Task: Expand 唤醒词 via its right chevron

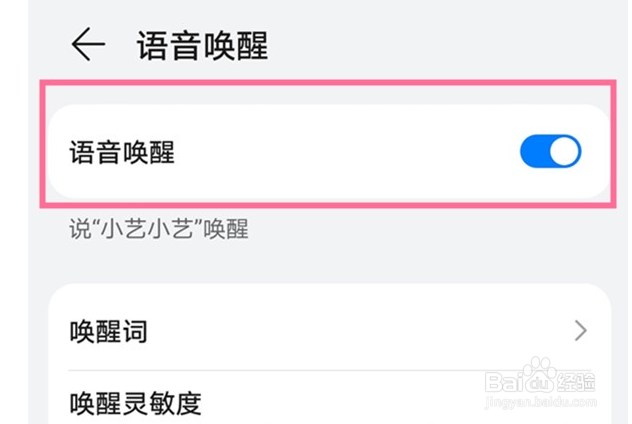Action: click(581, 332)
